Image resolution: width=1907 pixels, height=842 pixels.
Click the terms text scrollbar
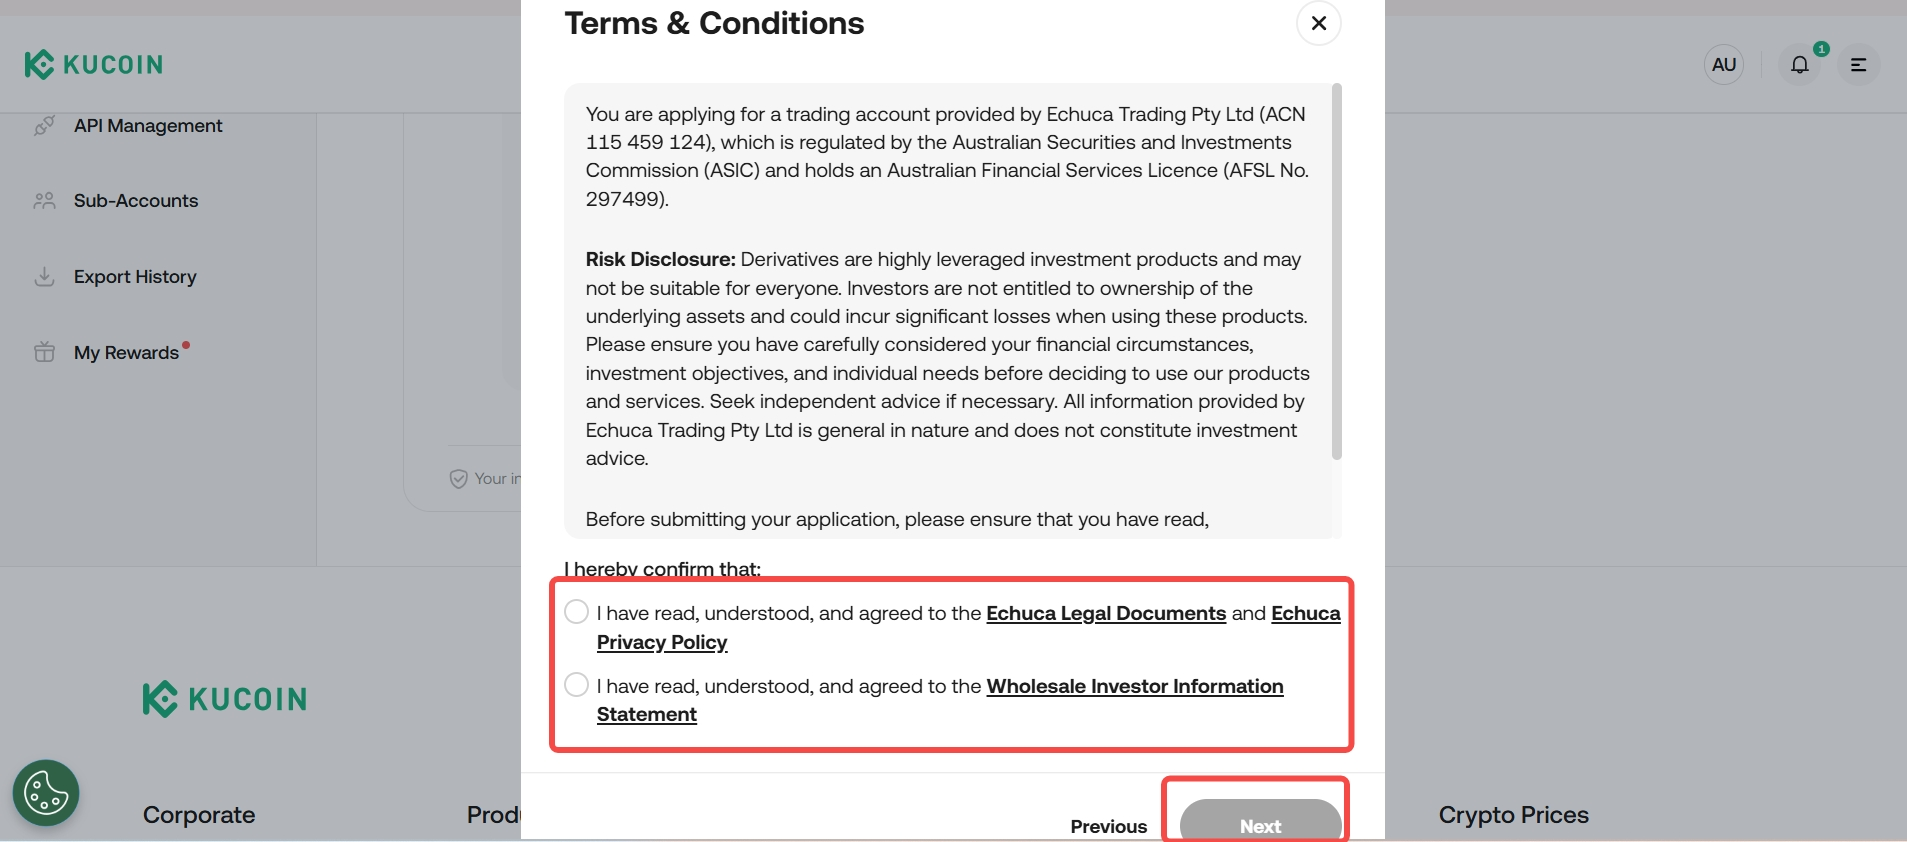point(1337,272)
